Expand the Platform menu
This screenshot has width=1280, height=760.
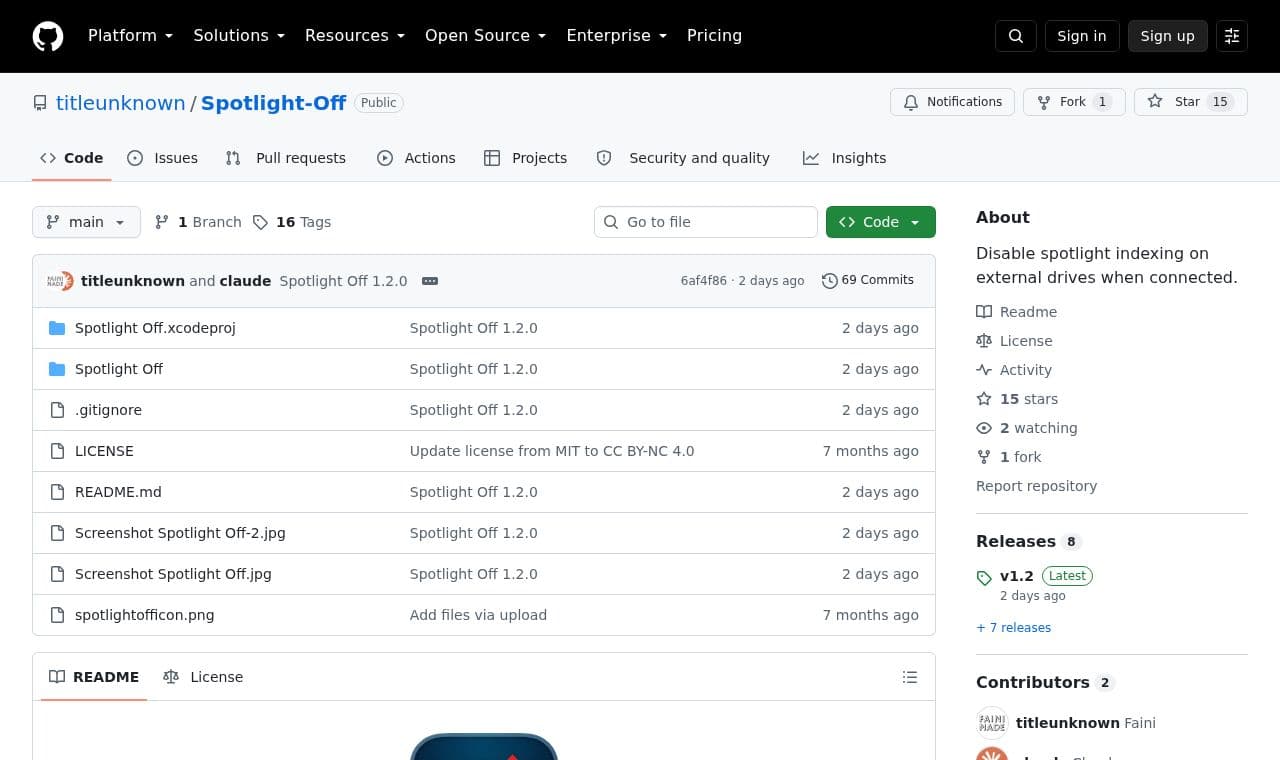click(x=130, y=36)
